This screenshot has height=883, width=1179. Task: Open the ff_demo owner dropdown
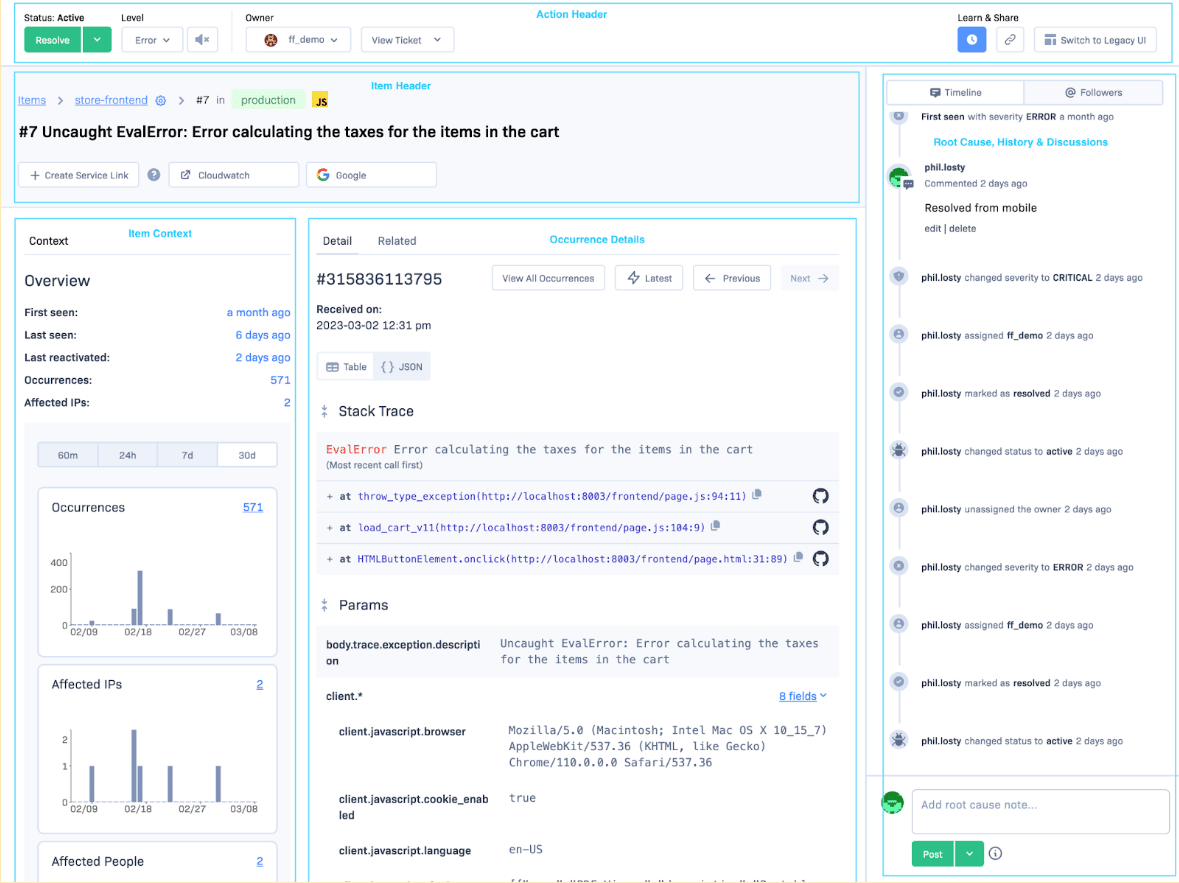(x=299, y=40)
